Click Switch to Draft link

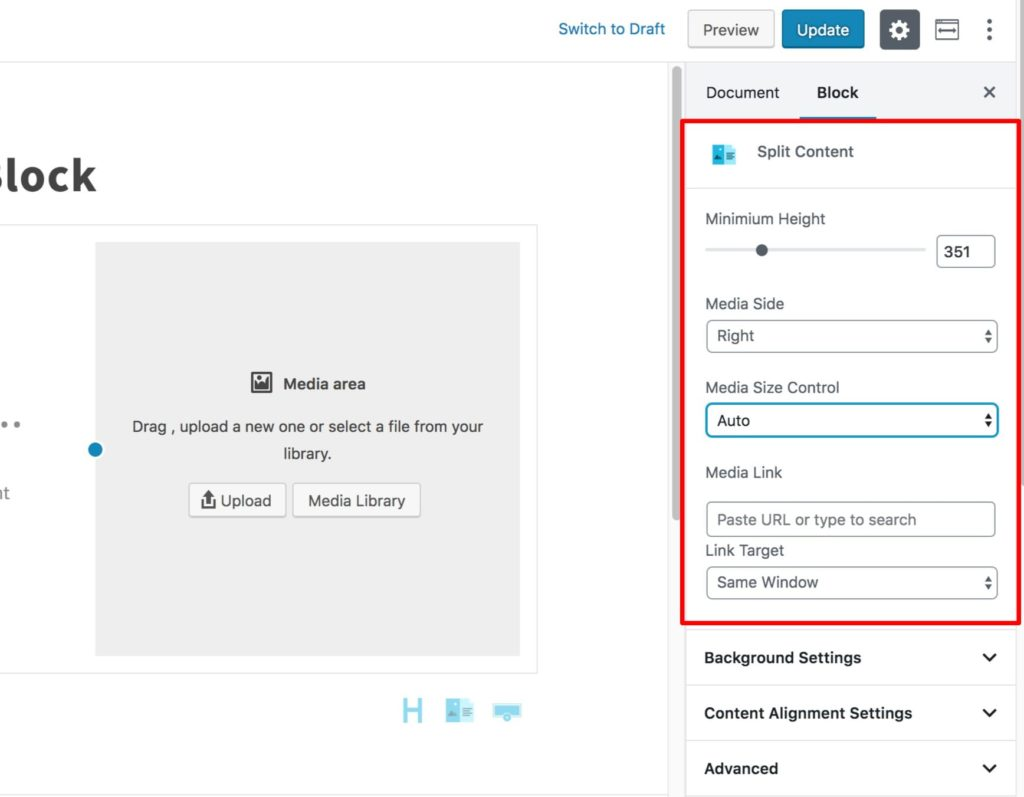[x=611, y=29]
